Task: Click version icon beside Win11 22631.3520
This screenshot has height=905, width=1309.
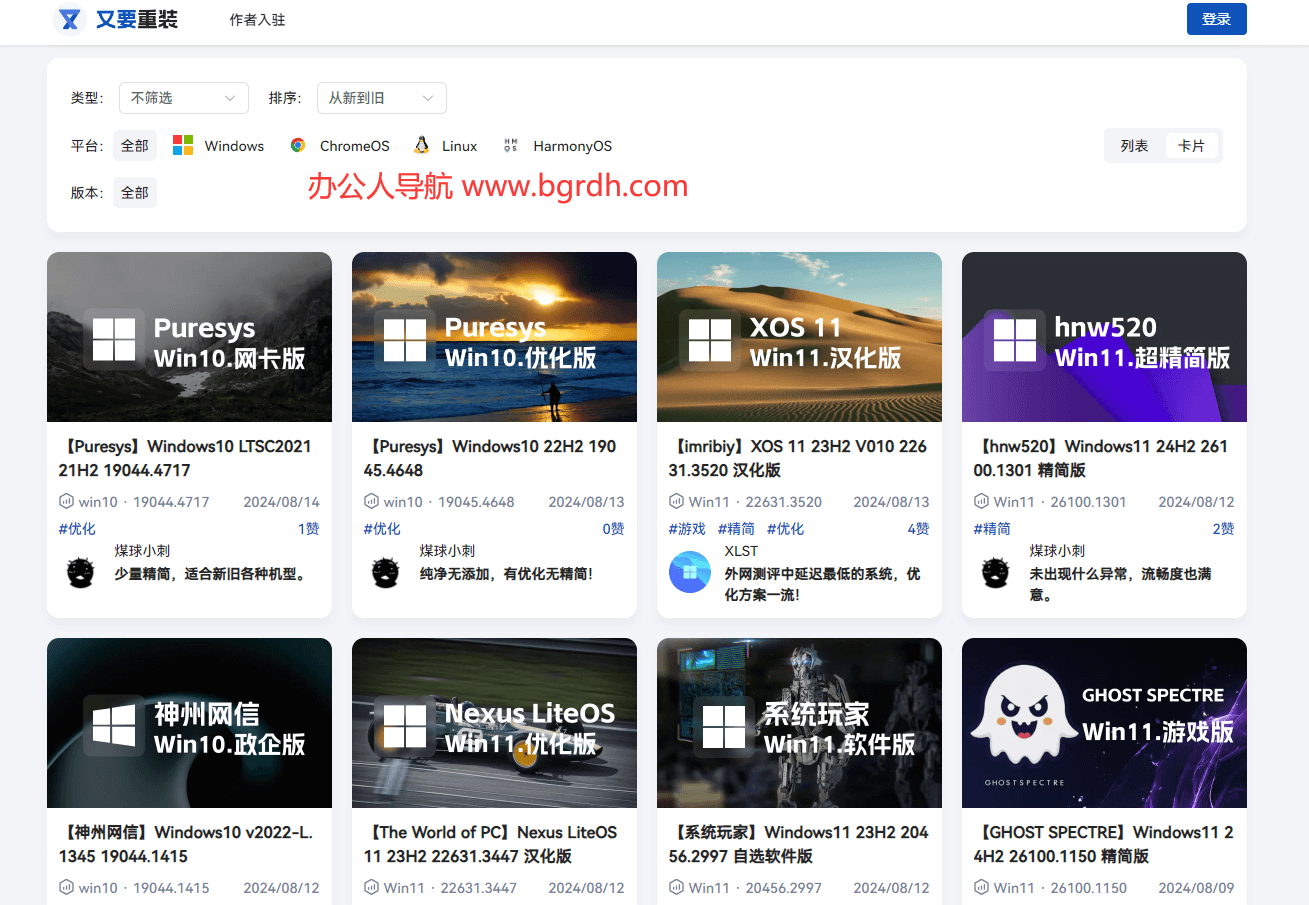Action: coord(676,502)
